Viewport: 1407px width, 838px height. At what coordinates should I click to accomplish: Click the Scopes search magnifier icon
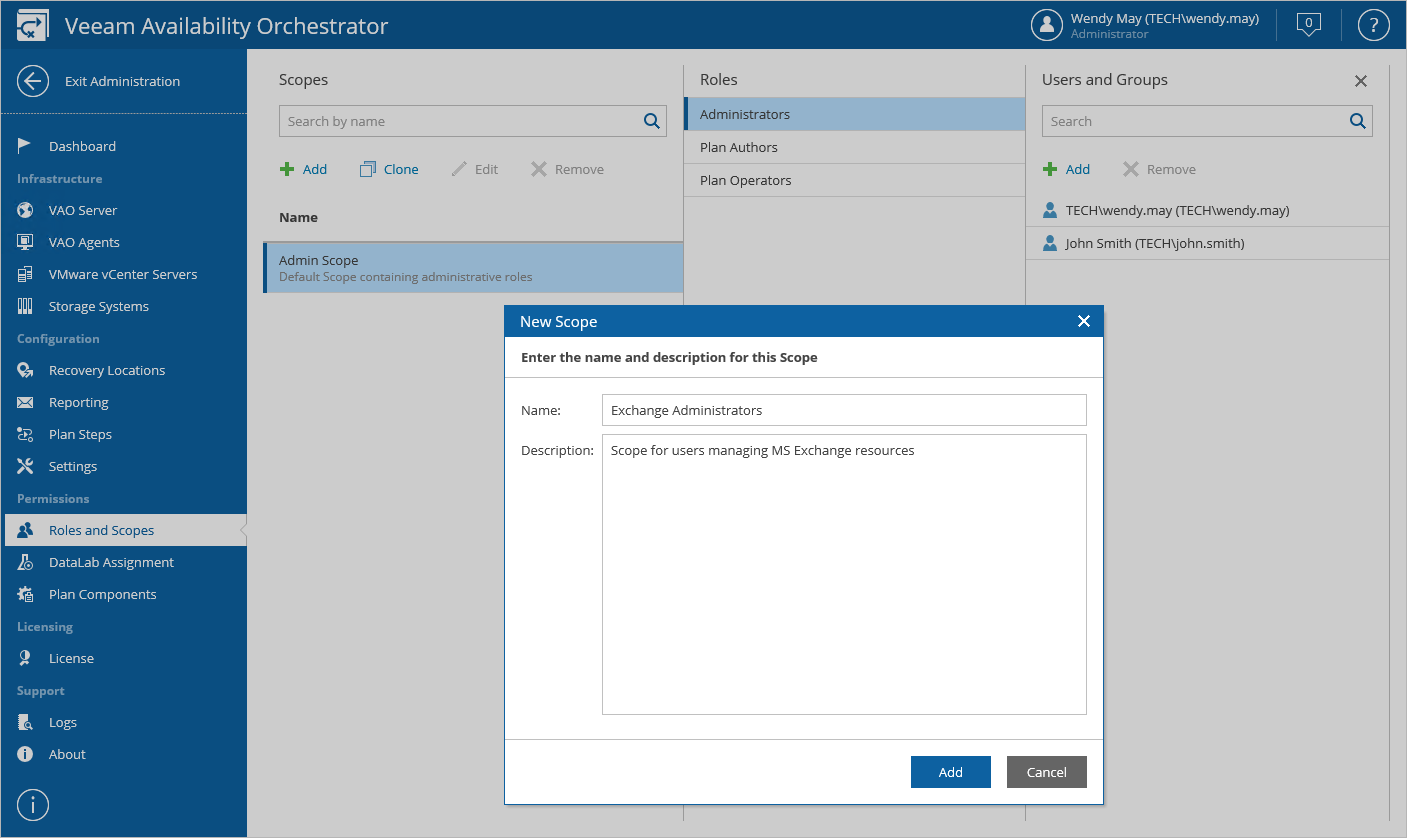pyautogui.click(x=652, y=121)
